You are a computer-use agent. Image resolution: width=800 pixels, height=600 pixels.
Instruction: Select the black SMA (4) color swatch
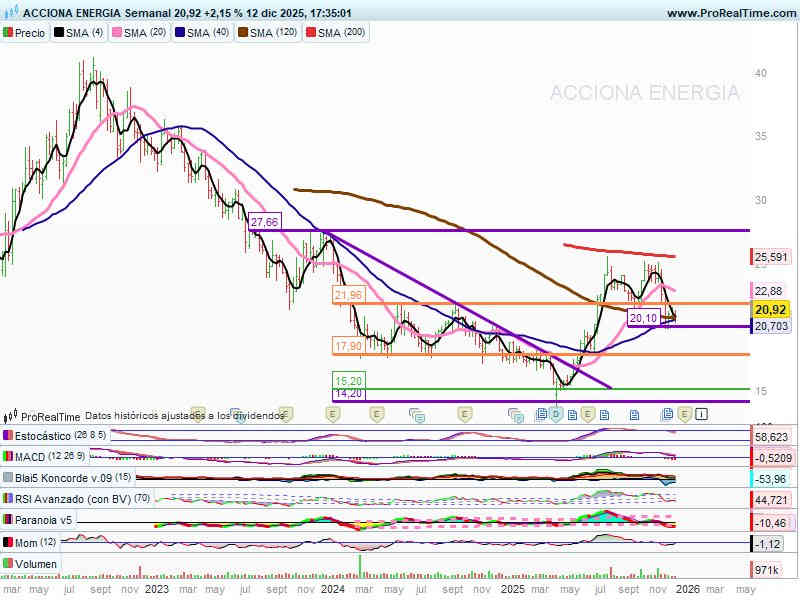pyautogui.click(x=59, y=33)
